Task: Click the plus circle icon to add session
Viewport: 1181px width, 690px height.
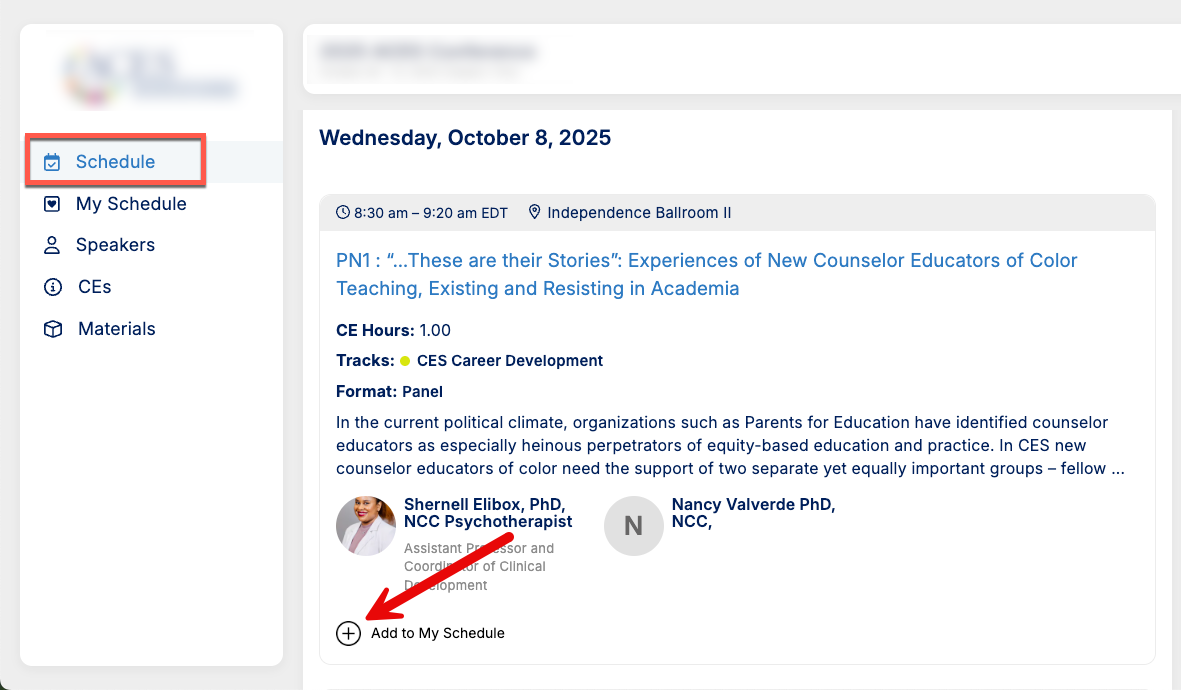Action: (x=348, y=634)
